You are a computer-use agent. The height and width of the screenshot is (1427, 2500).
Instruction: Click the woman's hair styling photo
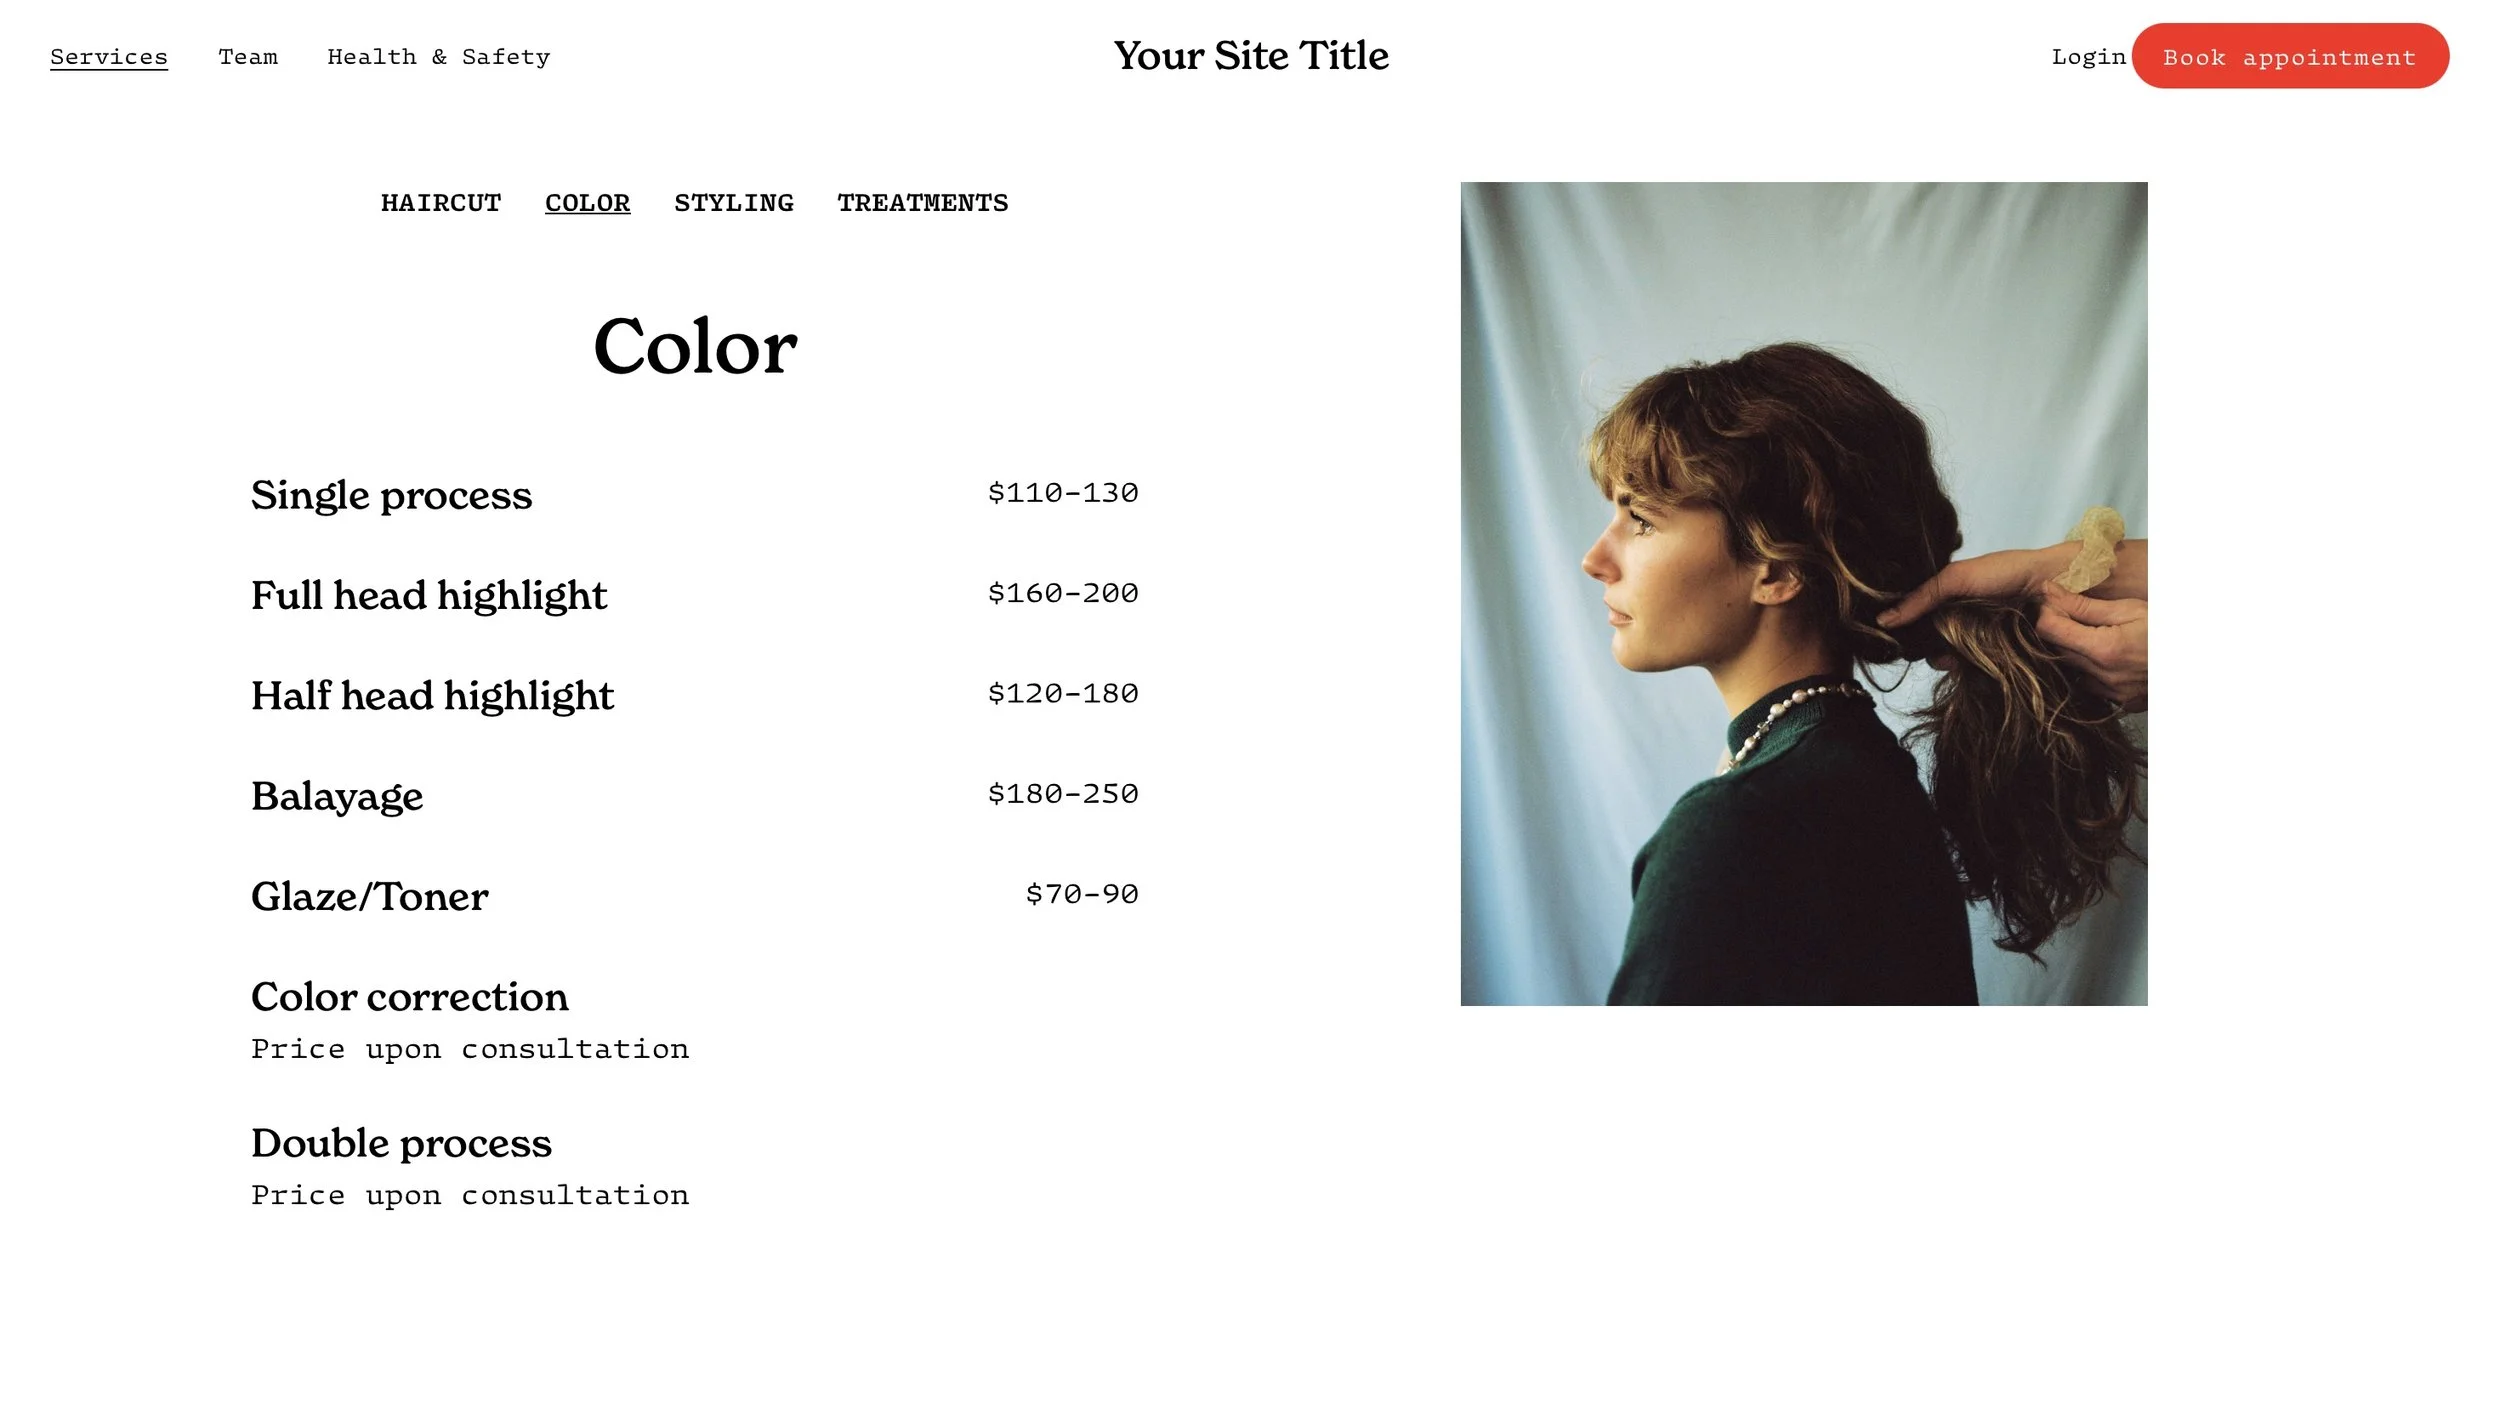tap(1803, 594)
